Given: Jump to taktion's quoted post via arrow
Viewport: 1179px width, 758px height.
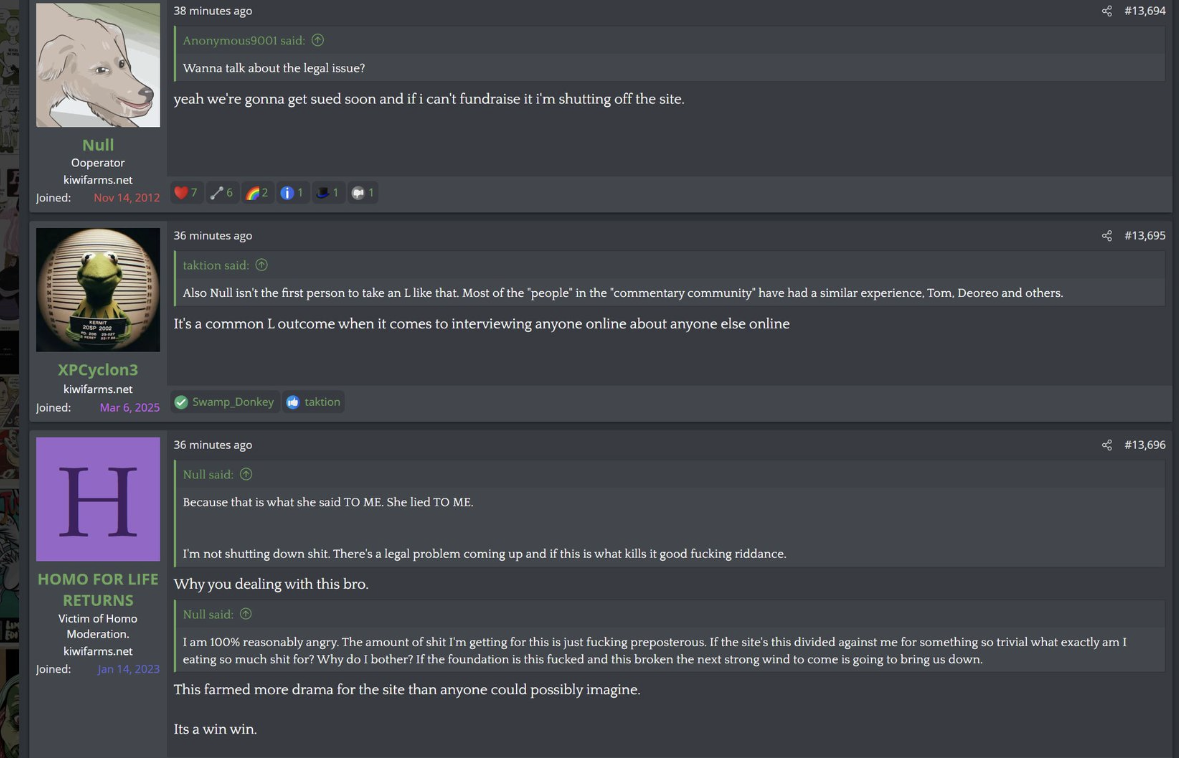Looking at the screenshot, I should (262, 265).
